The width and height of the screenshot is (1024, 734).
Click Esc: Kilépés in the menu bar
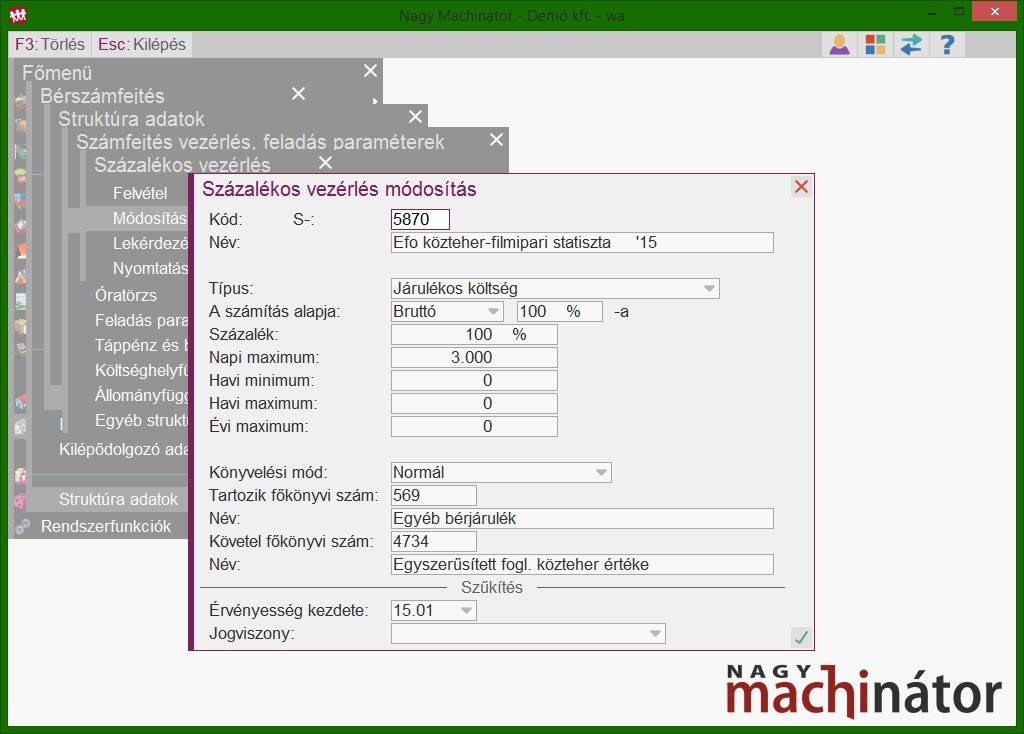[142, 44]
